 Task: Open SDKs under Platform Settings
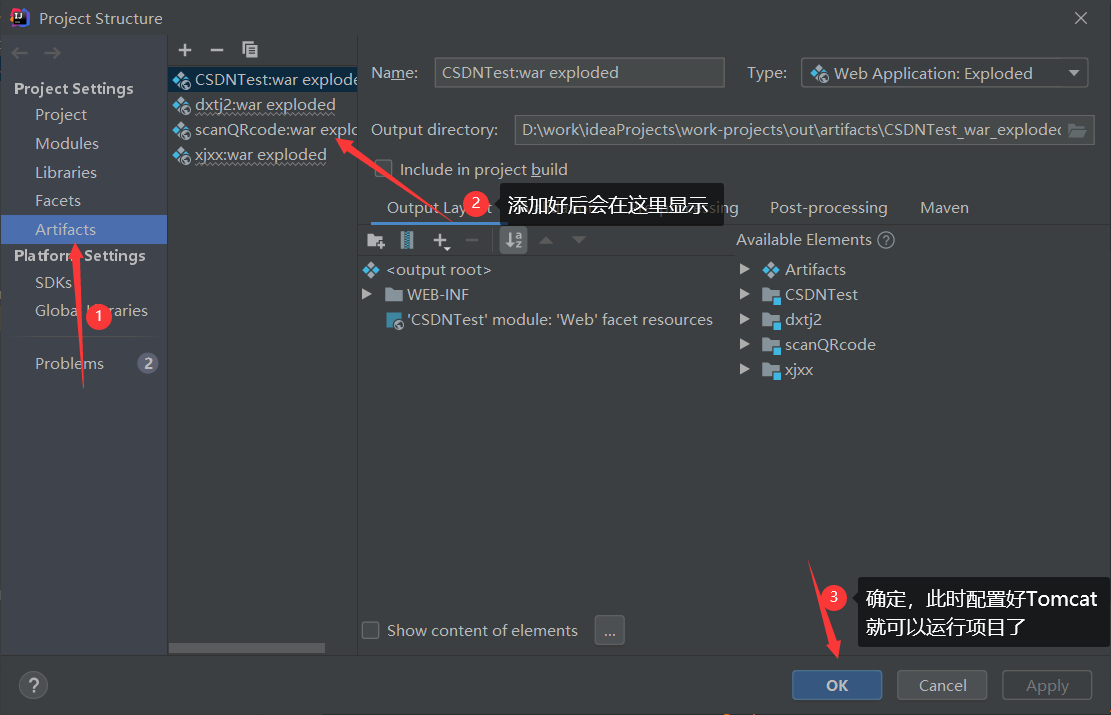click(54, 283)
